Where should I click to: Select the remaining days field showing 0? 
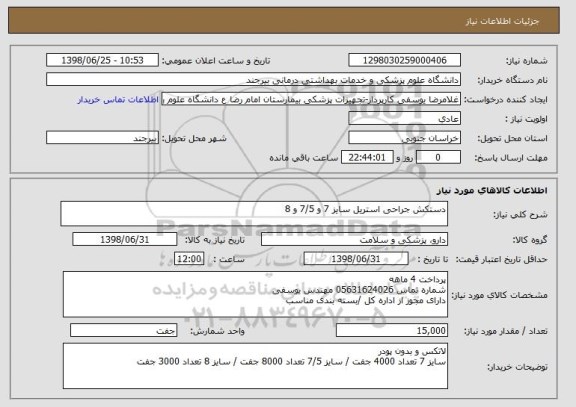pyautogui.click(x=438, y=158)
